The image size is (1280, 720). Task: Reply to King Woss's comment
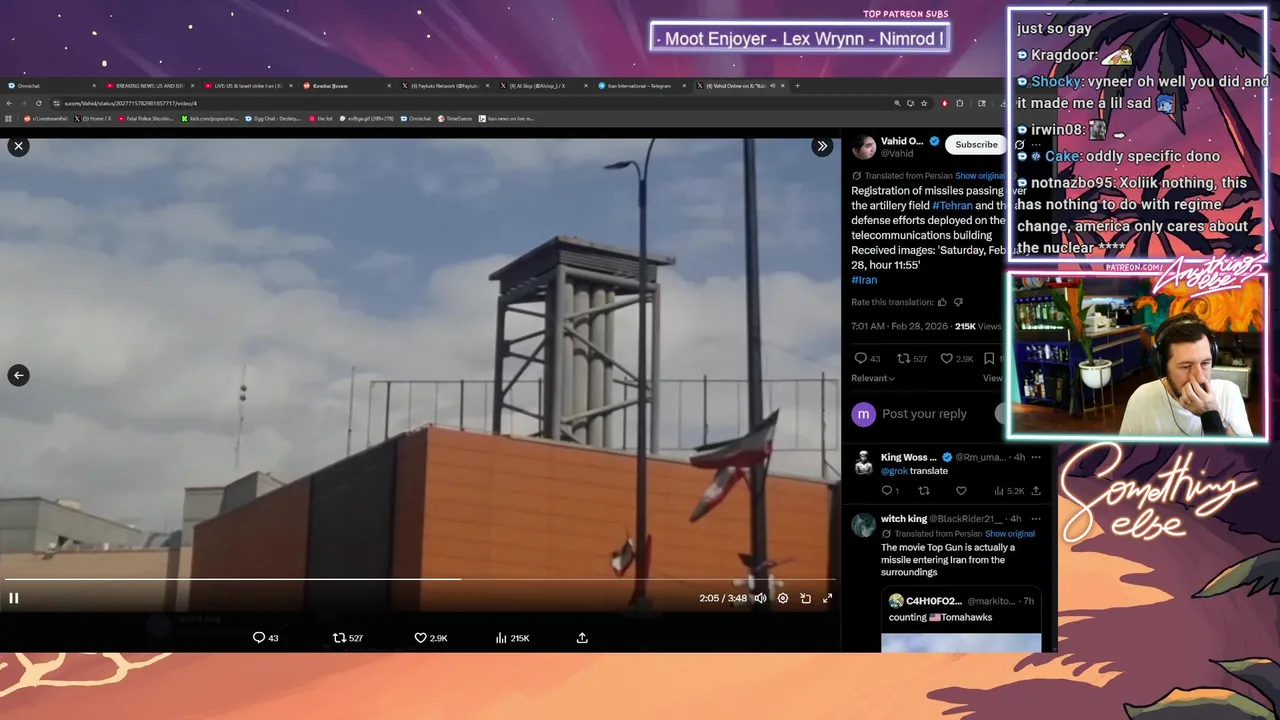click(x=886, y=491)
